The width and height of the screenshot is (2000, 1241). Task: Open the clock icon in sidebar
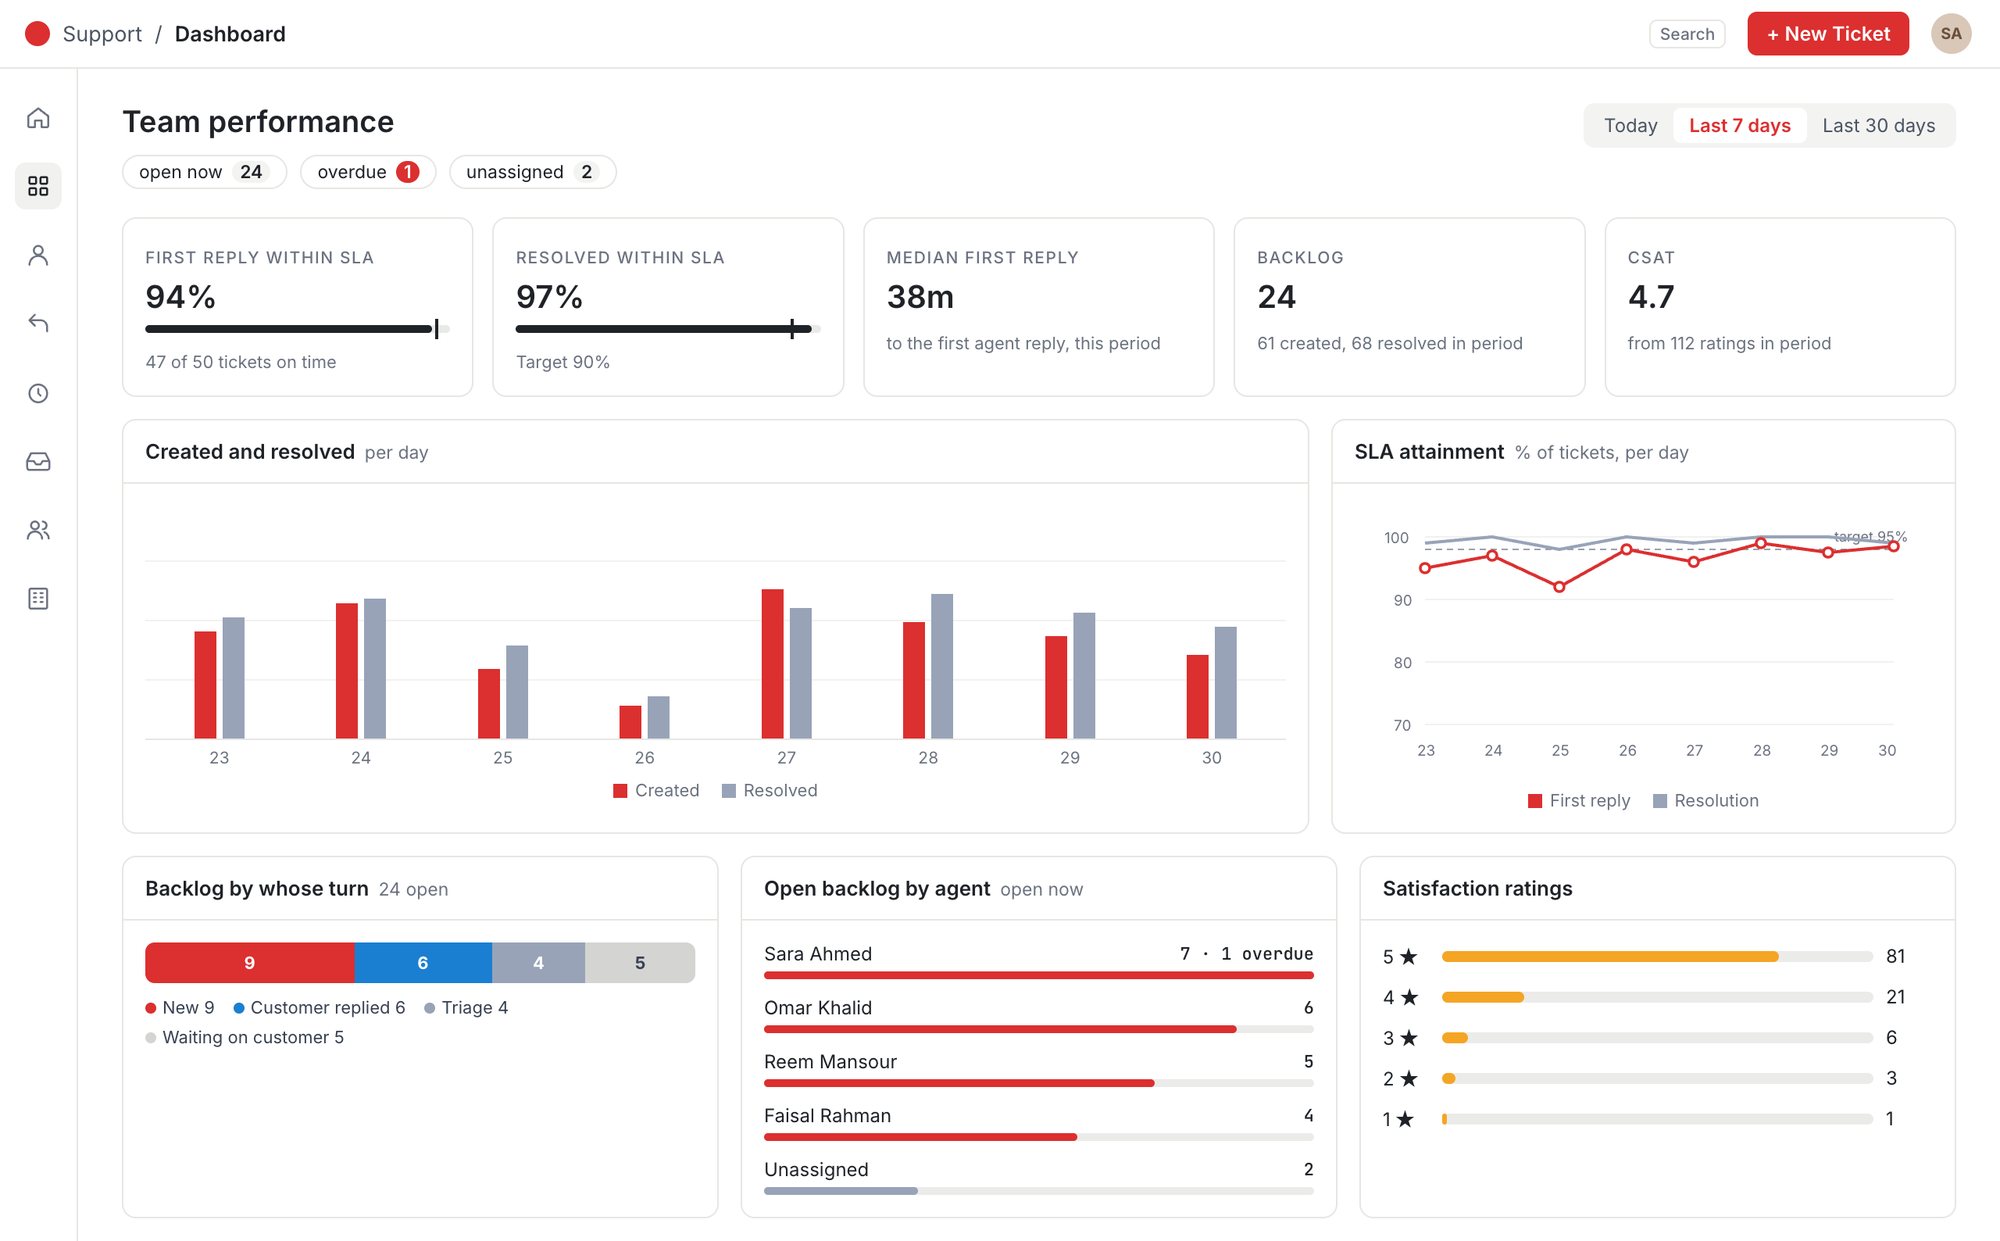point(38,393)
